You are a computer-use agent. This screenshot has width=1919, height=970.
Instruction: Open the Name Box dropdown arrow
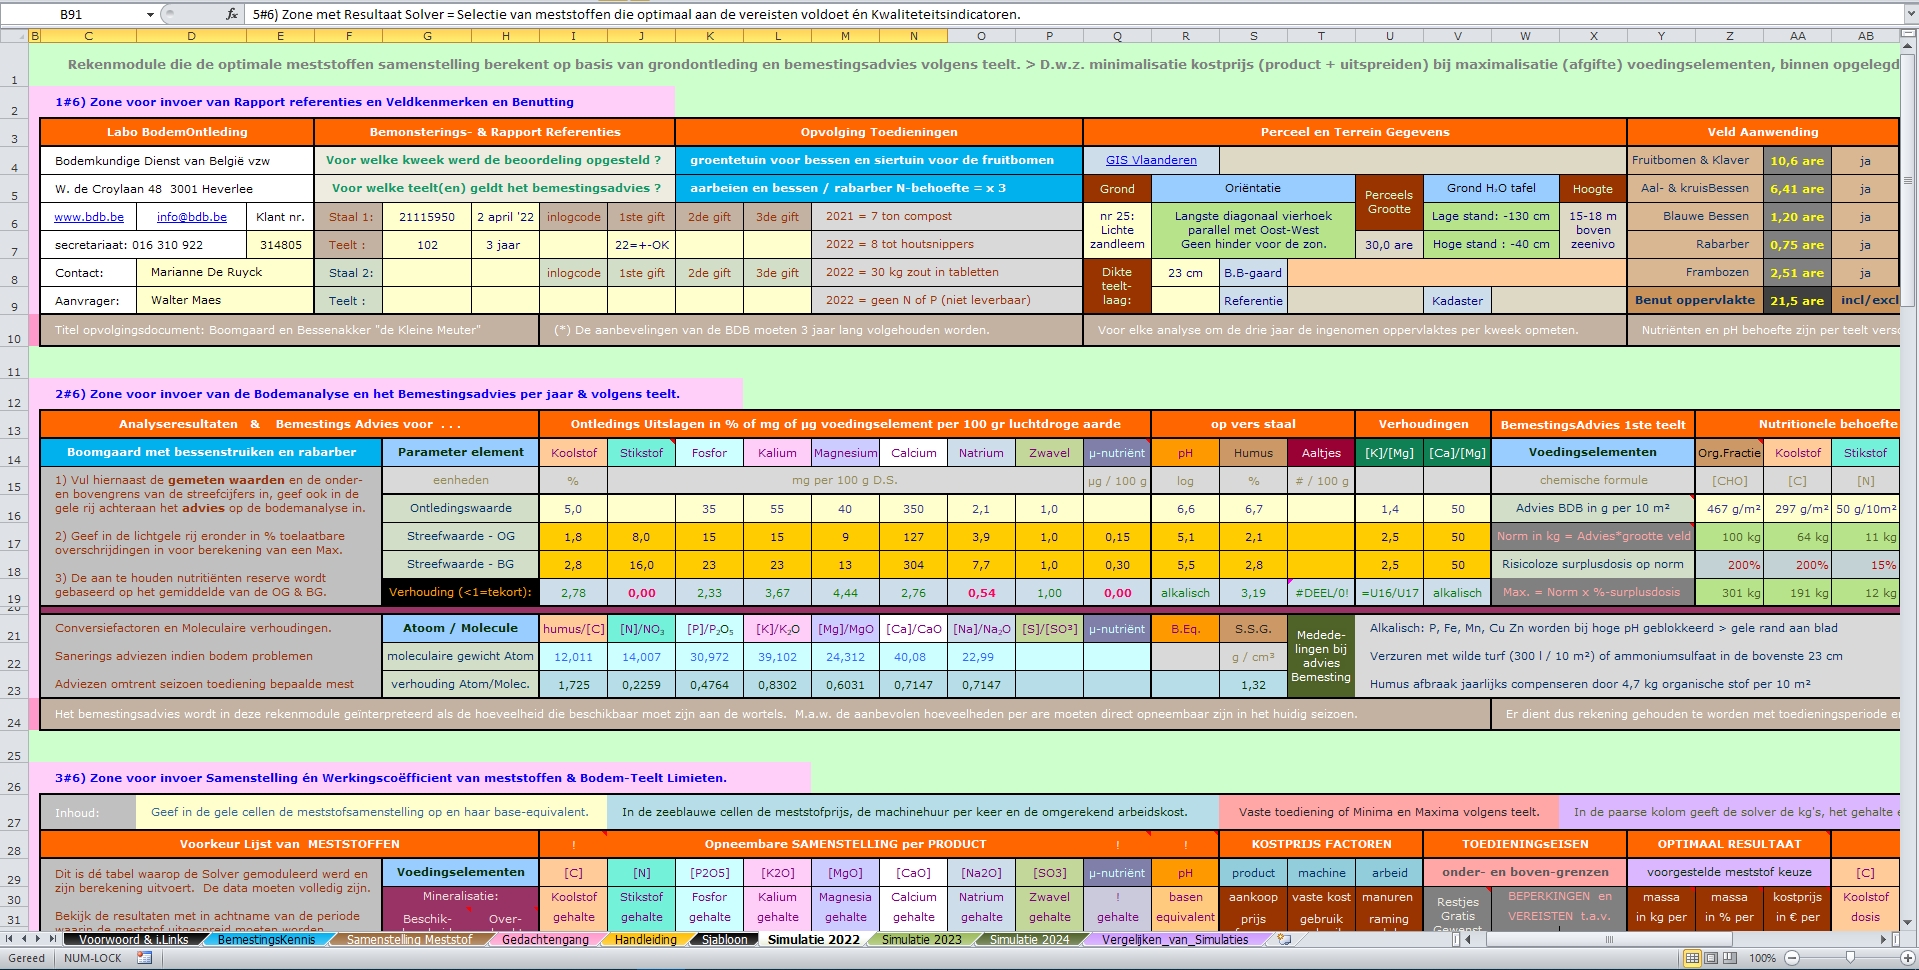click(150, 15)
